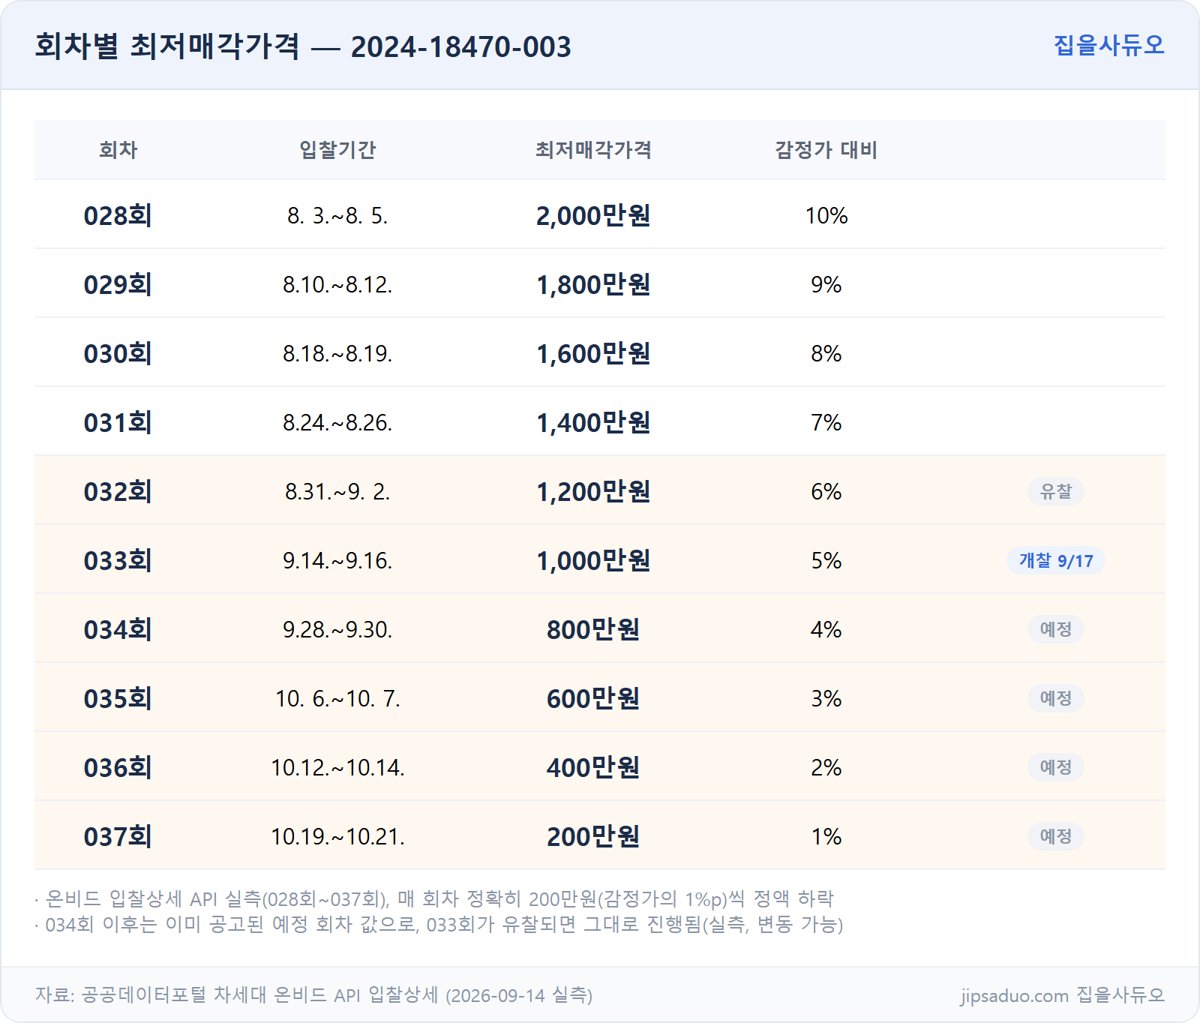Click the 5% appraisal ratio
The width and height of the screenshot is (1200, 1023).
tap(826, 560)
